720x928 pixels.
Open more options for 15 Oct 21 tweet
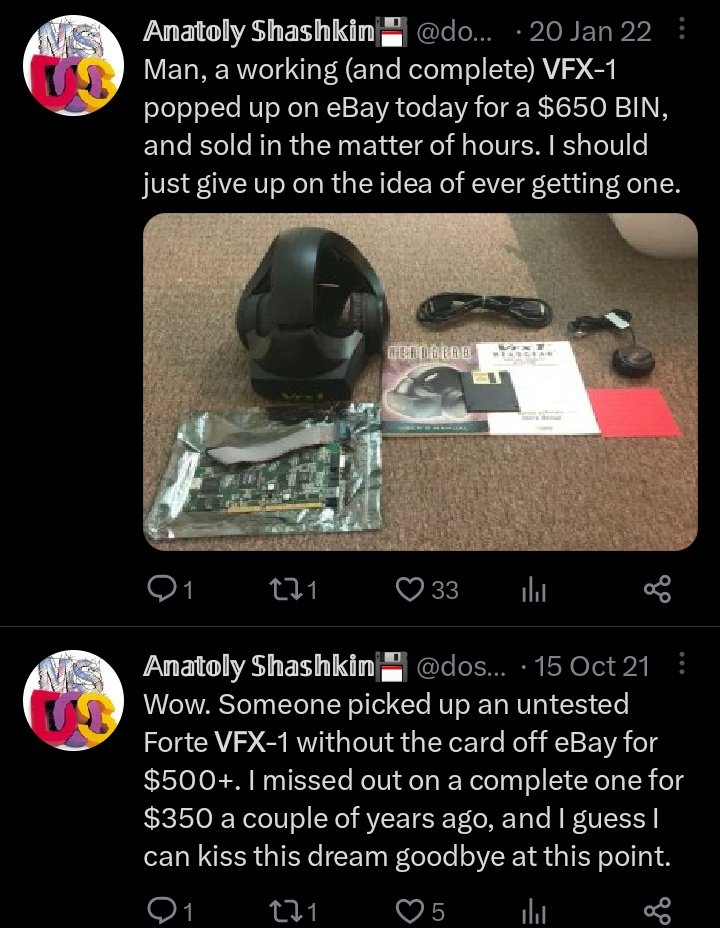click(681, 663)
